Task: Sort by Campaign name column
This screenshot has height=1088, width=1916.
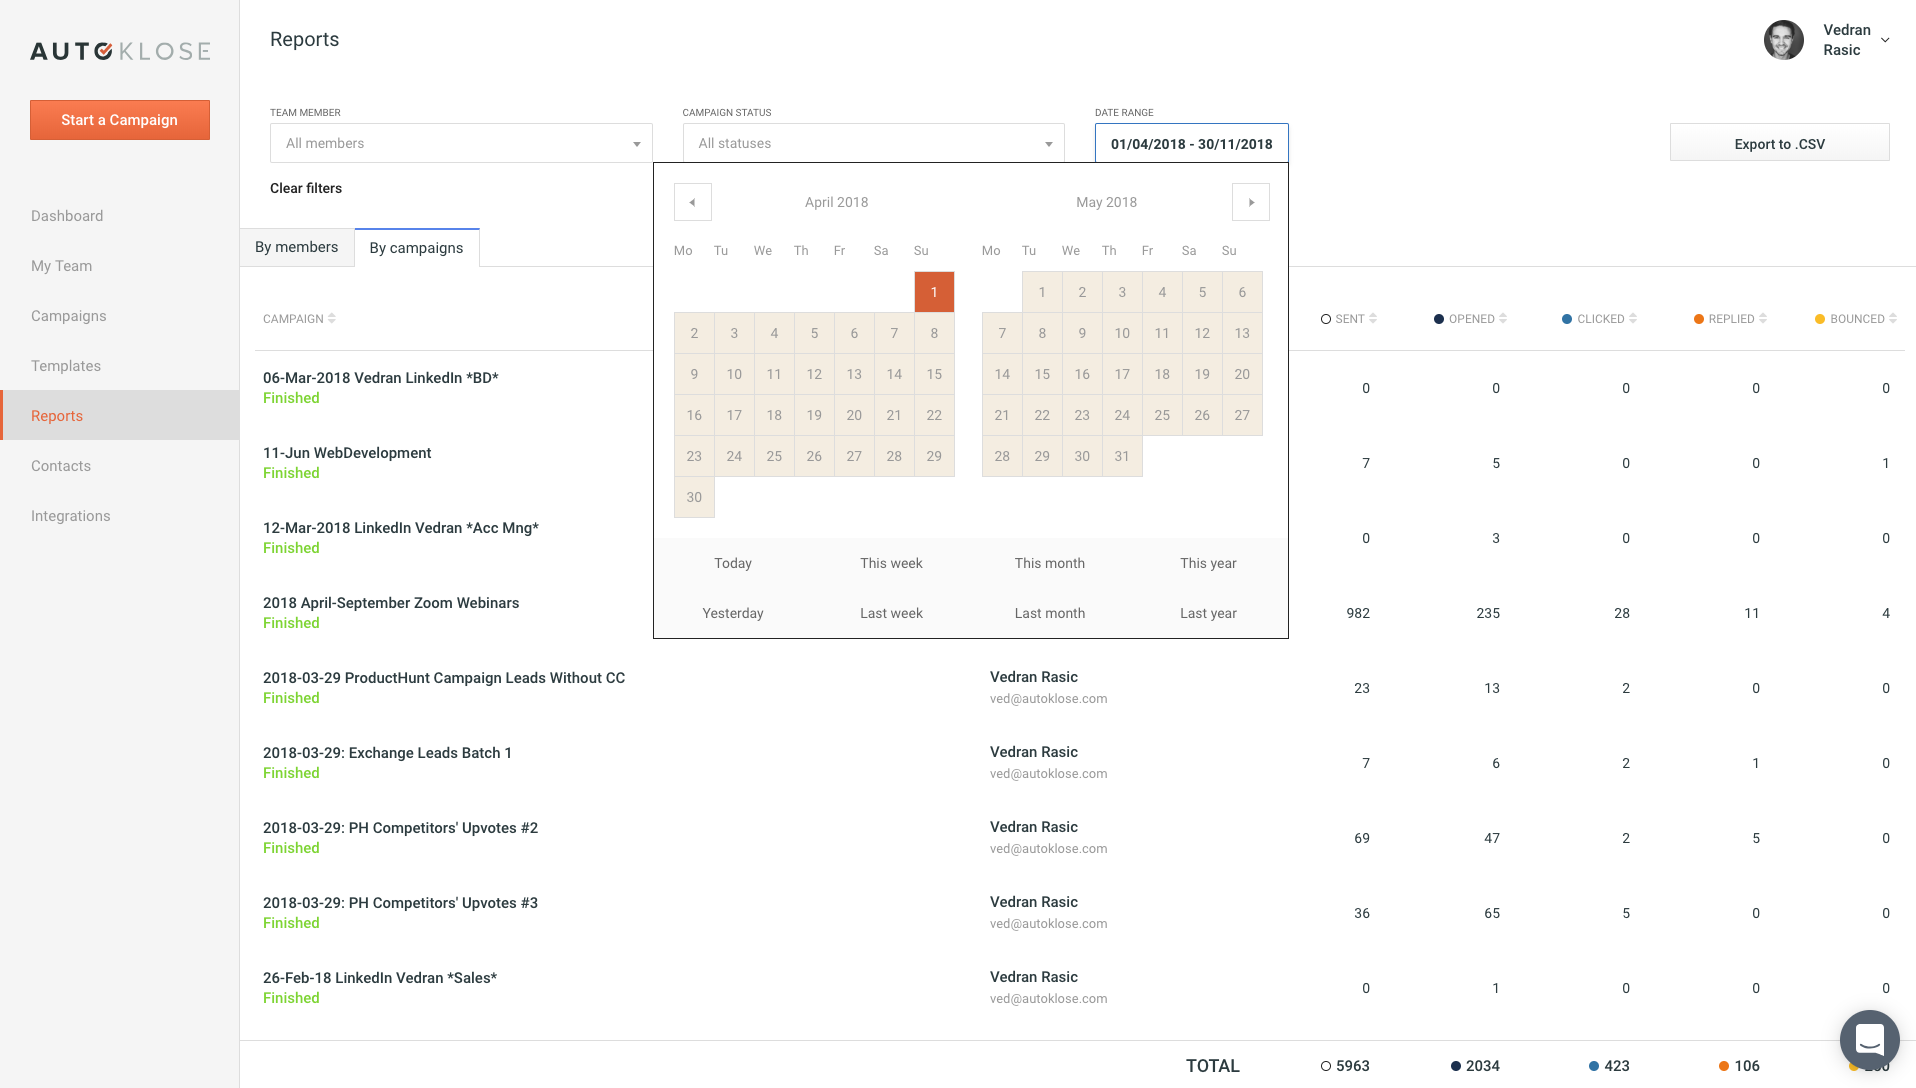Action: click(x=332, y=319)
